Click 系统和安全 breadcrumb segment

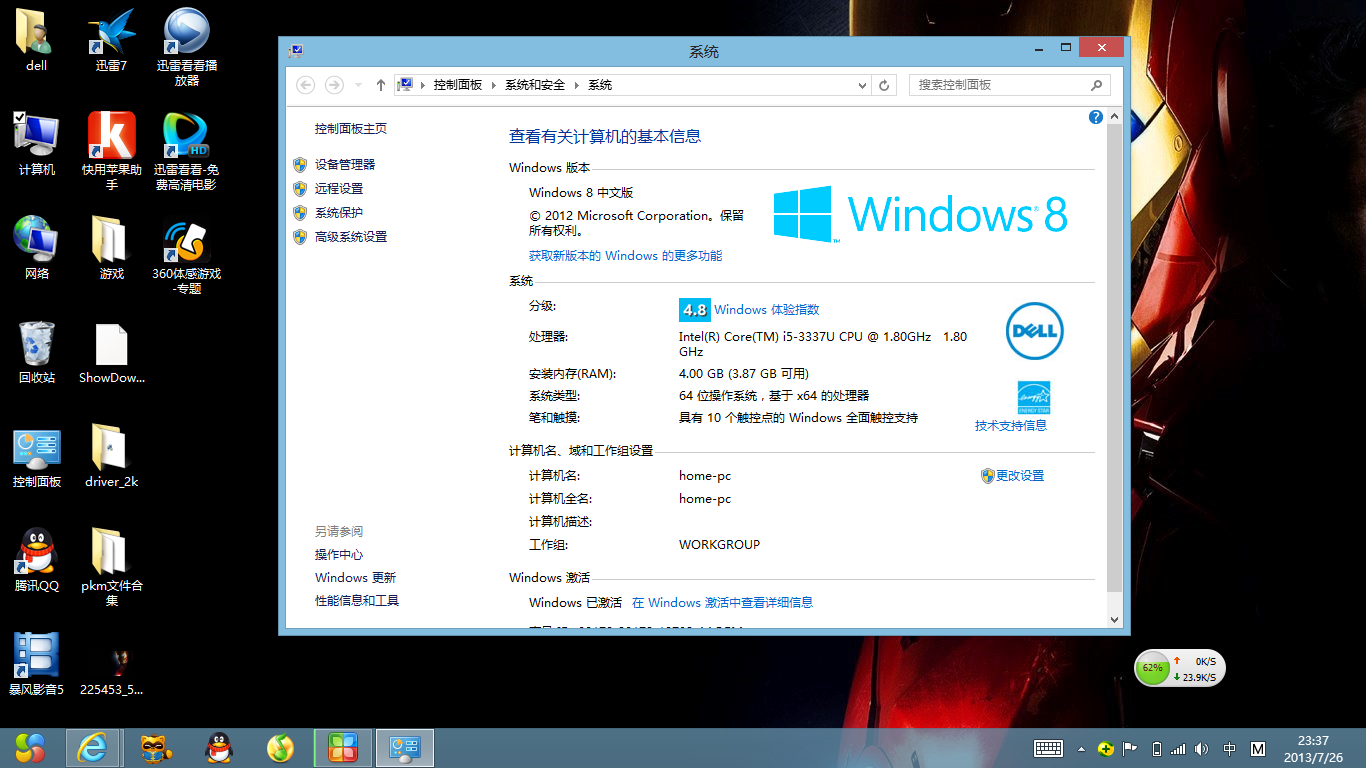click(x=535, y=85)
